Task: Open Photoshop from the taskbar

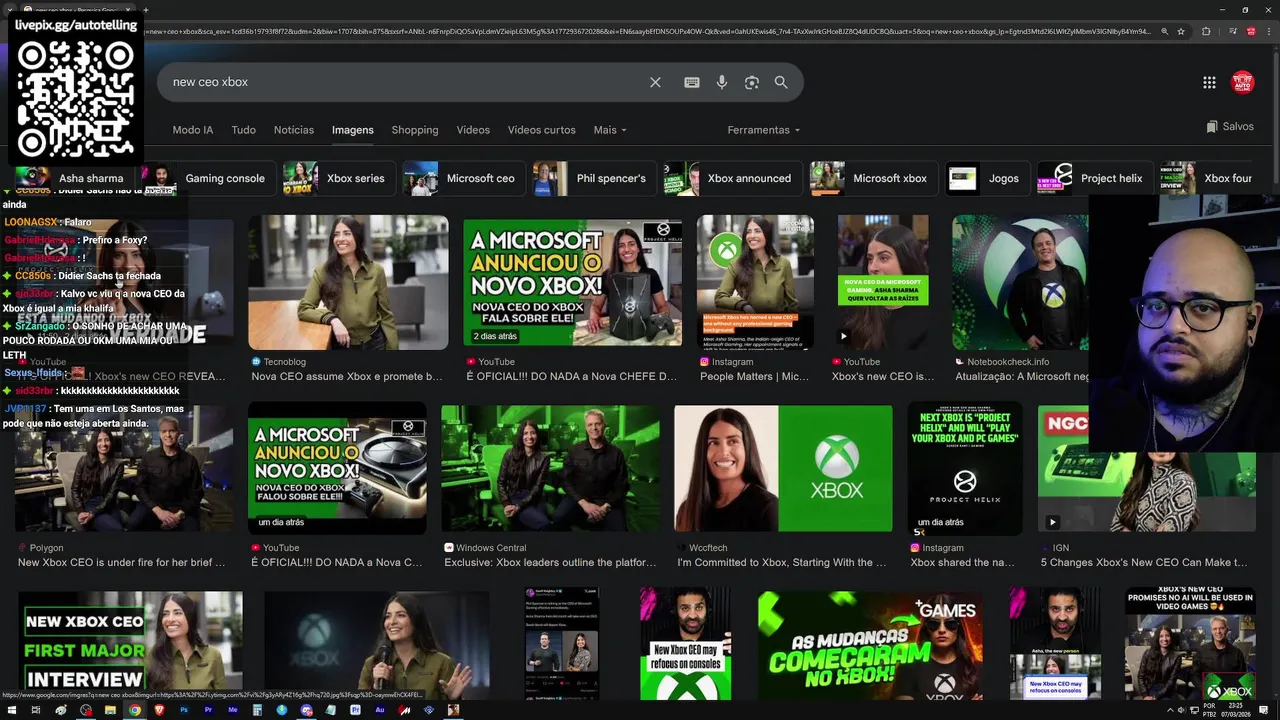Action: coord(184,710)
